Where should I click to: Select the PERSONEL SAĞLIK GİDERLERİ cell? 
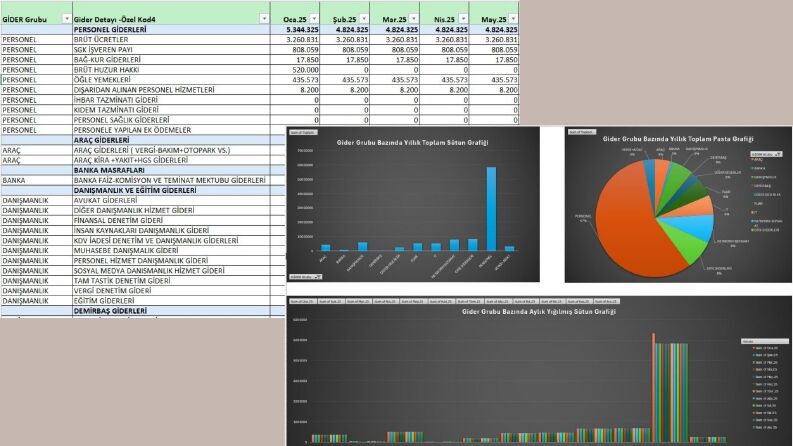coord(171,120)
